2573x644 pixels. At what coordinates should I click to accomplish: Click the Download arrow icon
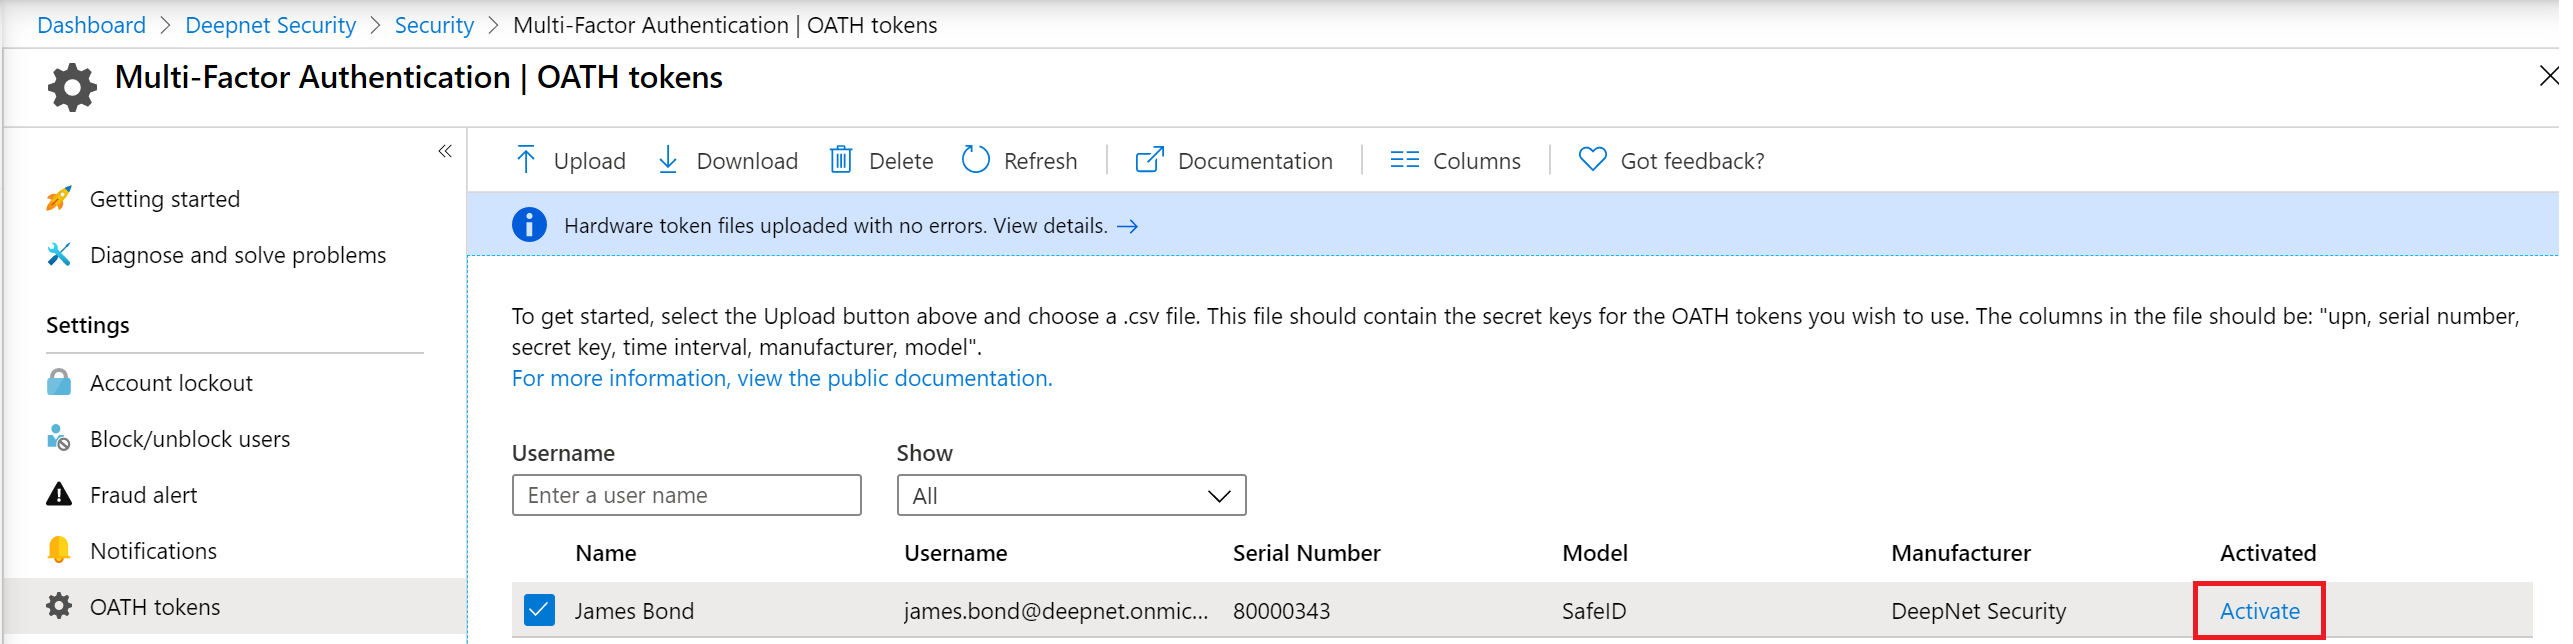coord(668,160)
